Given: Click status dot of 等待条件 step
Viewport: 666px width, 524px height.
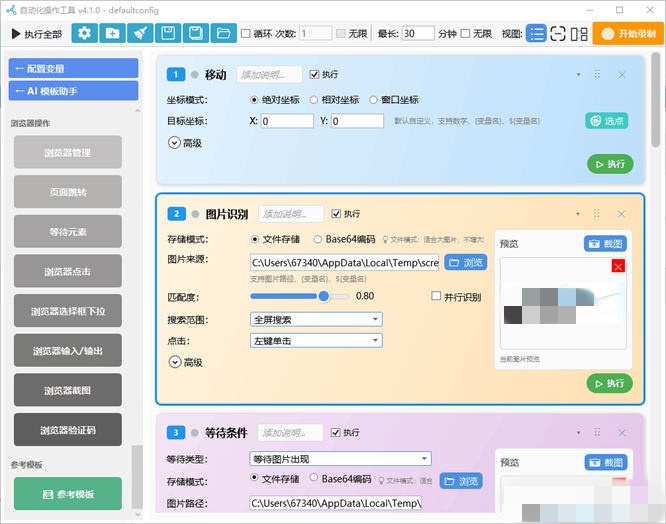Looking at the screenshot, I should (x=195, y=433).
